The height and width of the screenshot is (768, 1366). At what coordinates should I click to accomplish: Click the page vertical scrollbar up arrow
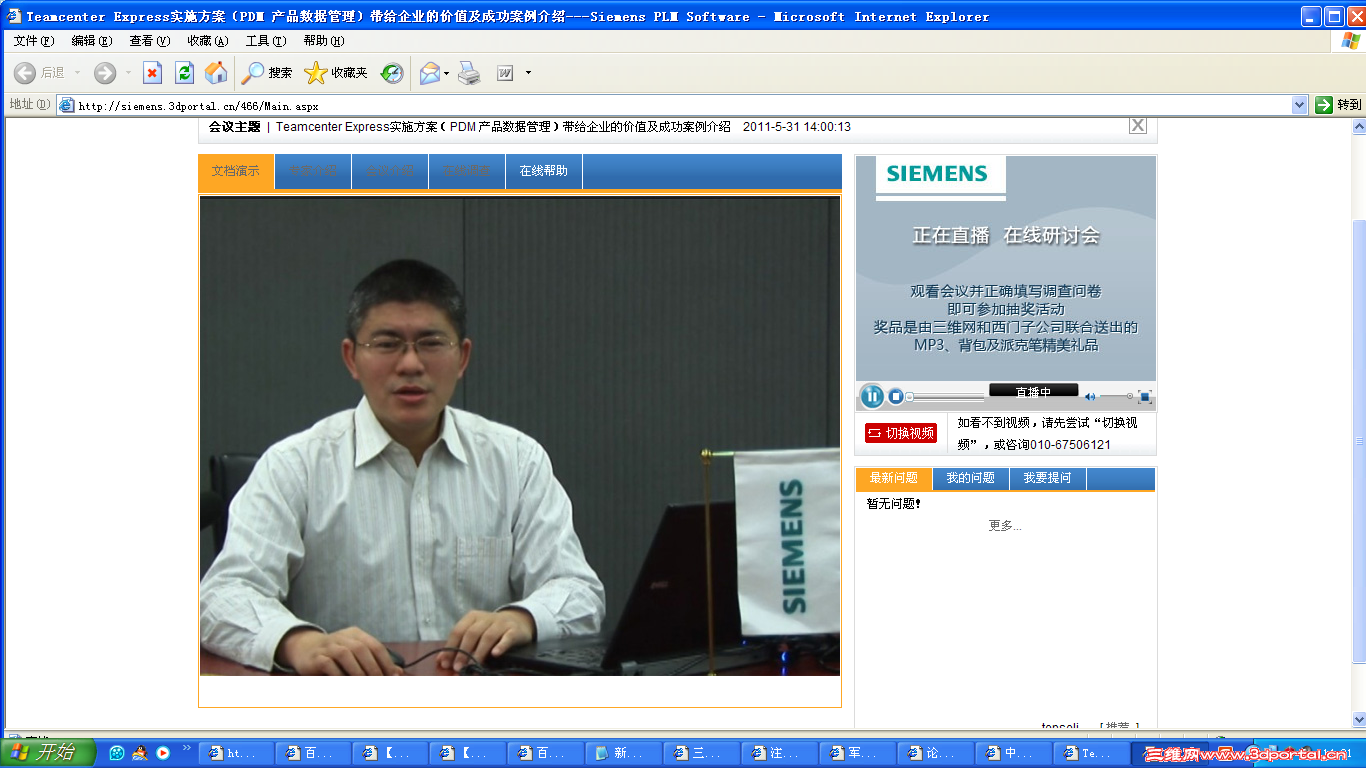(x=1359, y=127)
